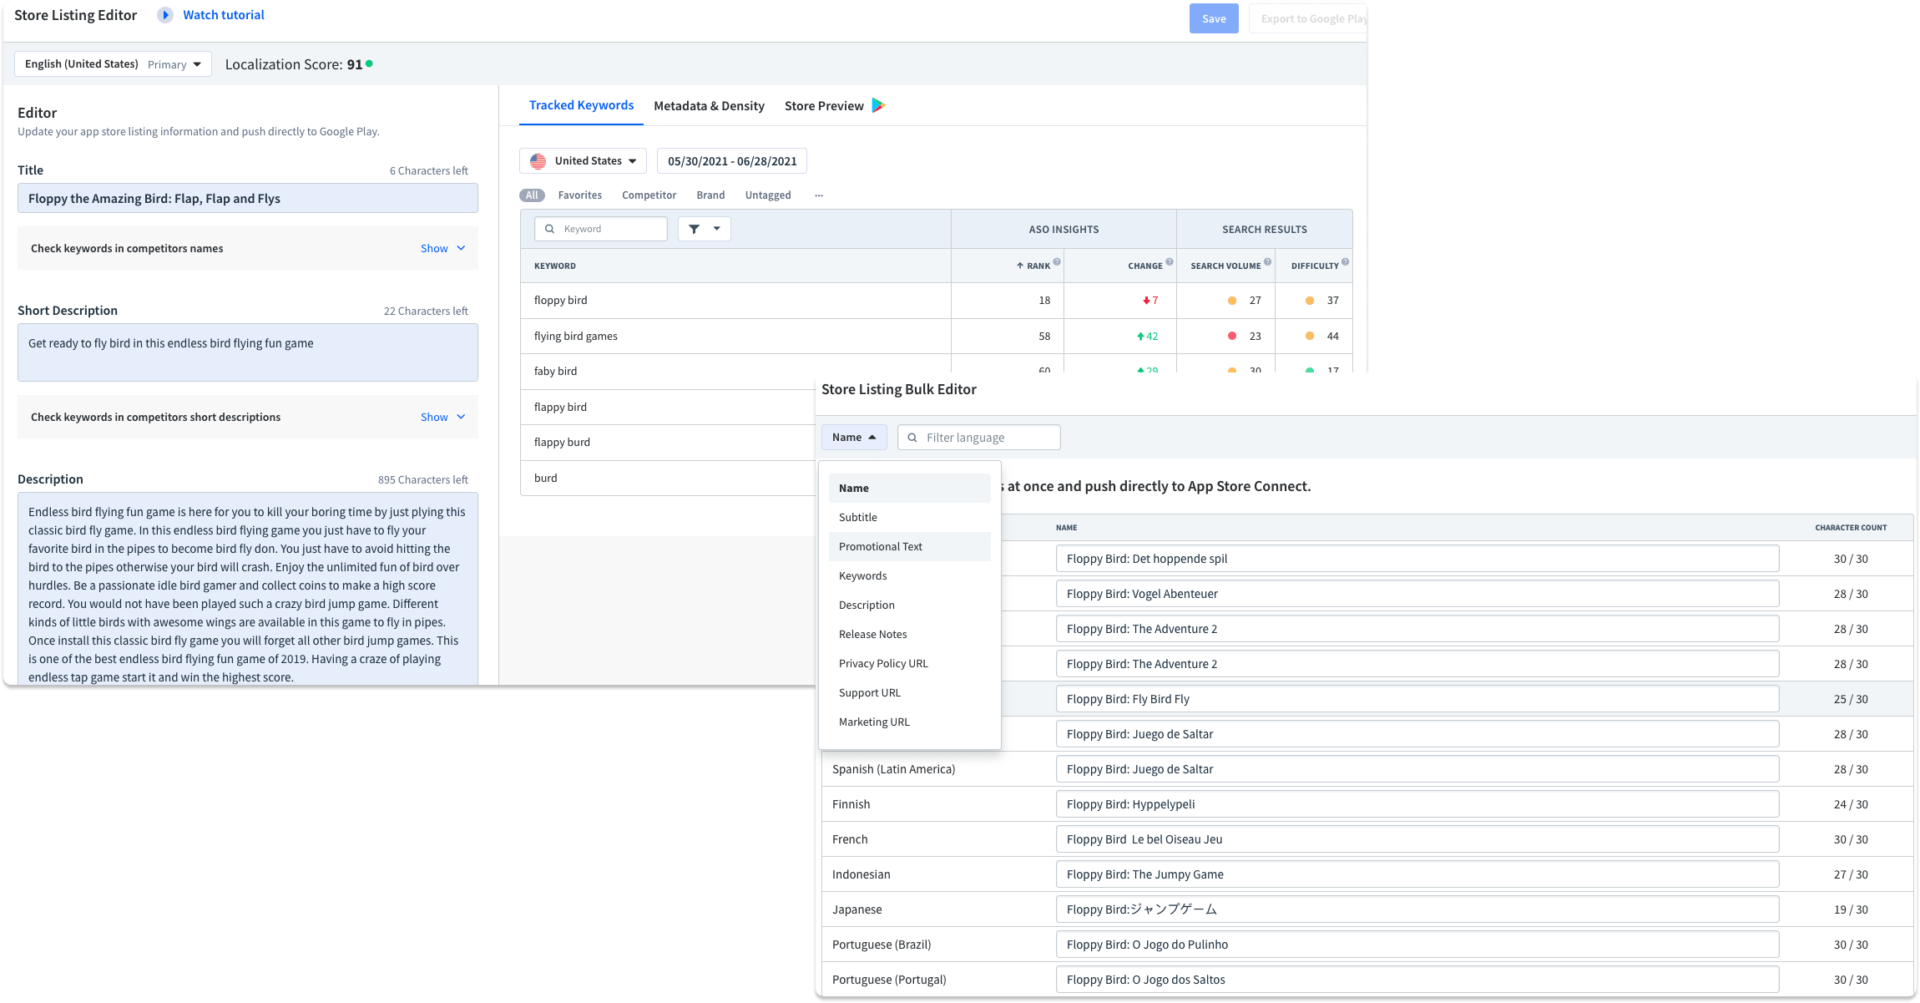Image resolution: width=1920 pixels, height=1003 pixels.
Task: Choose Promotional Text from the field menu
Action: click(909, 546)
